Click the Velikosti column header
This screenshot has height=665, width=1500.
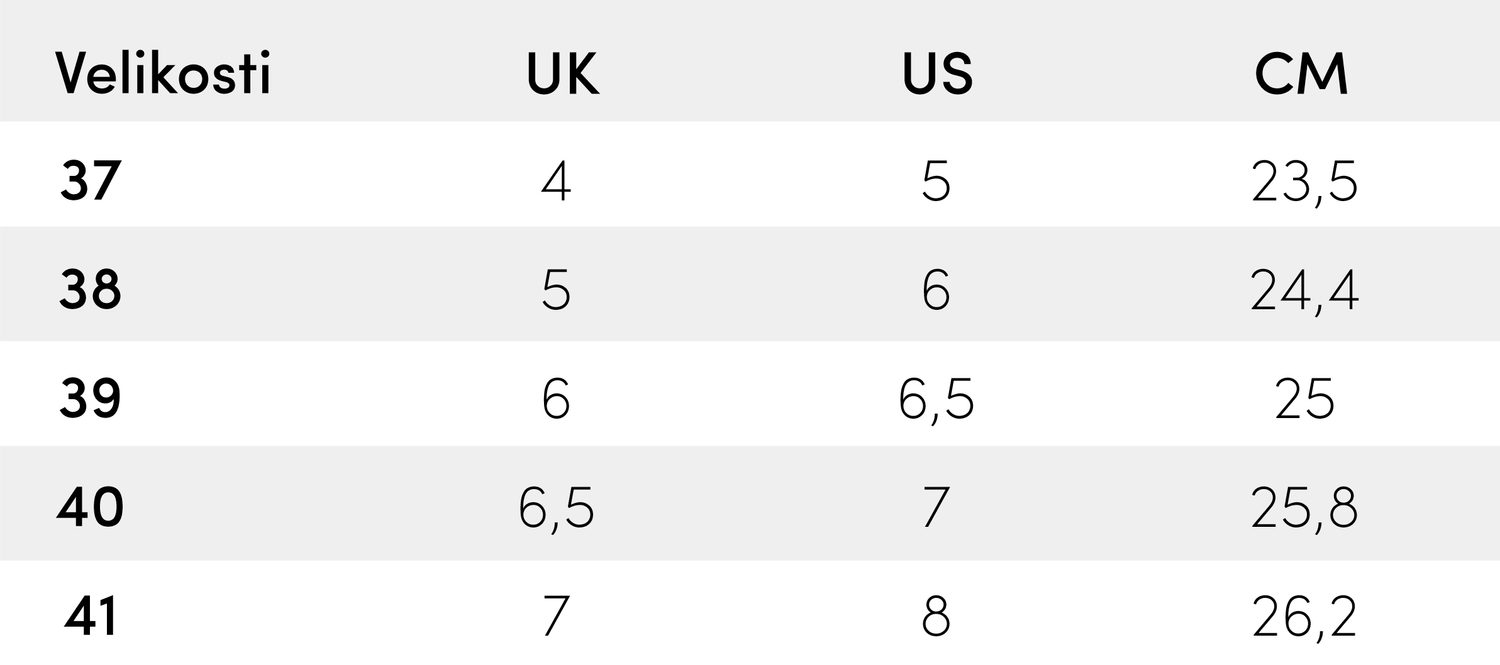(163, 74)
